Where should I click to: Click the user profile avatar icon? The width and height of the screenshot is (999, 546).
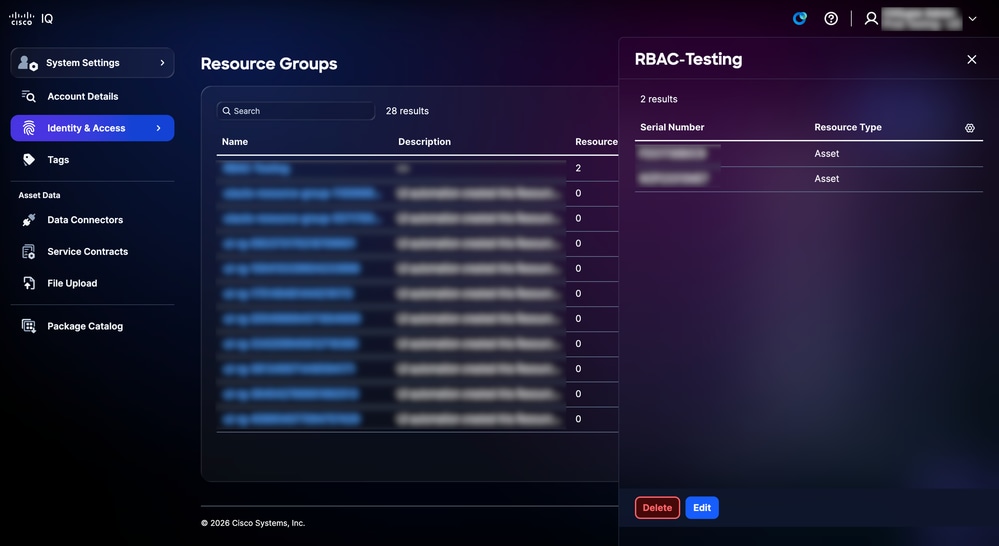tap(871, 18)
